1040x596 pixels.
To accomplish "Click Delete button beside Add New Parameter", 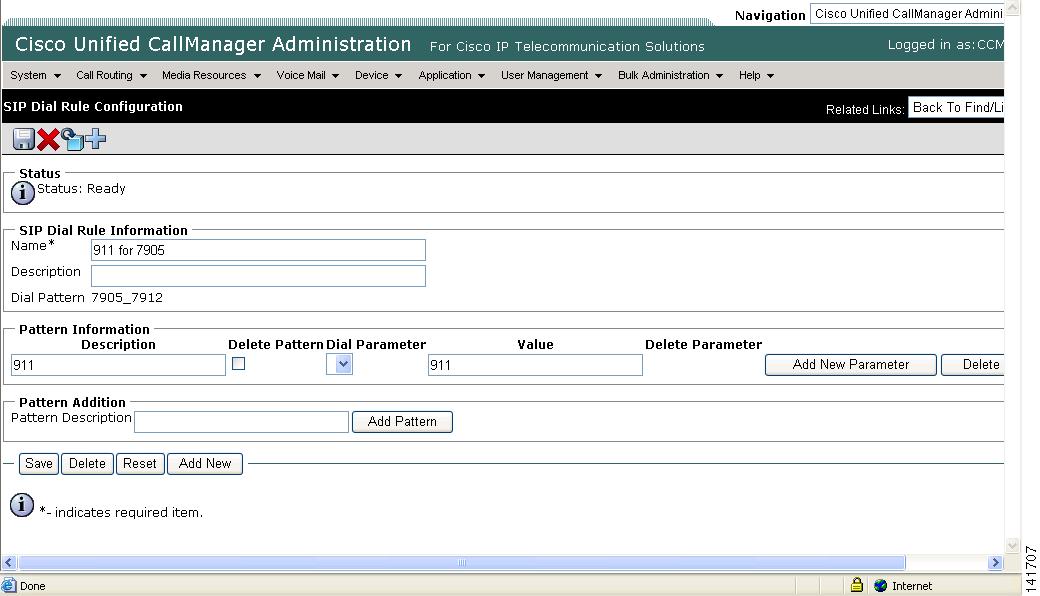I will pos(973,365).
